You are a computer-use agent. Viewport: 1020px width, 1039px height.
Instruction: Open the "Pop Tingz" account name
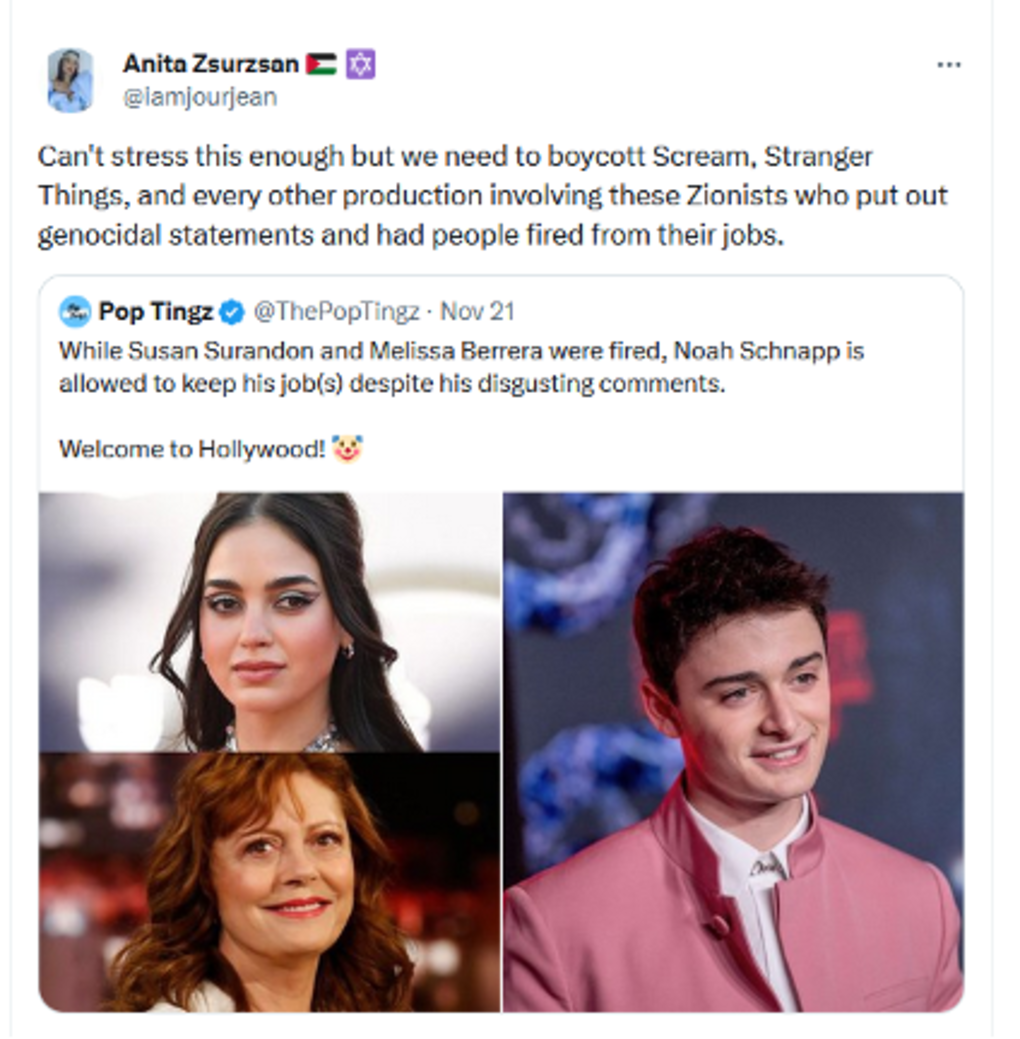click(155, 312)
